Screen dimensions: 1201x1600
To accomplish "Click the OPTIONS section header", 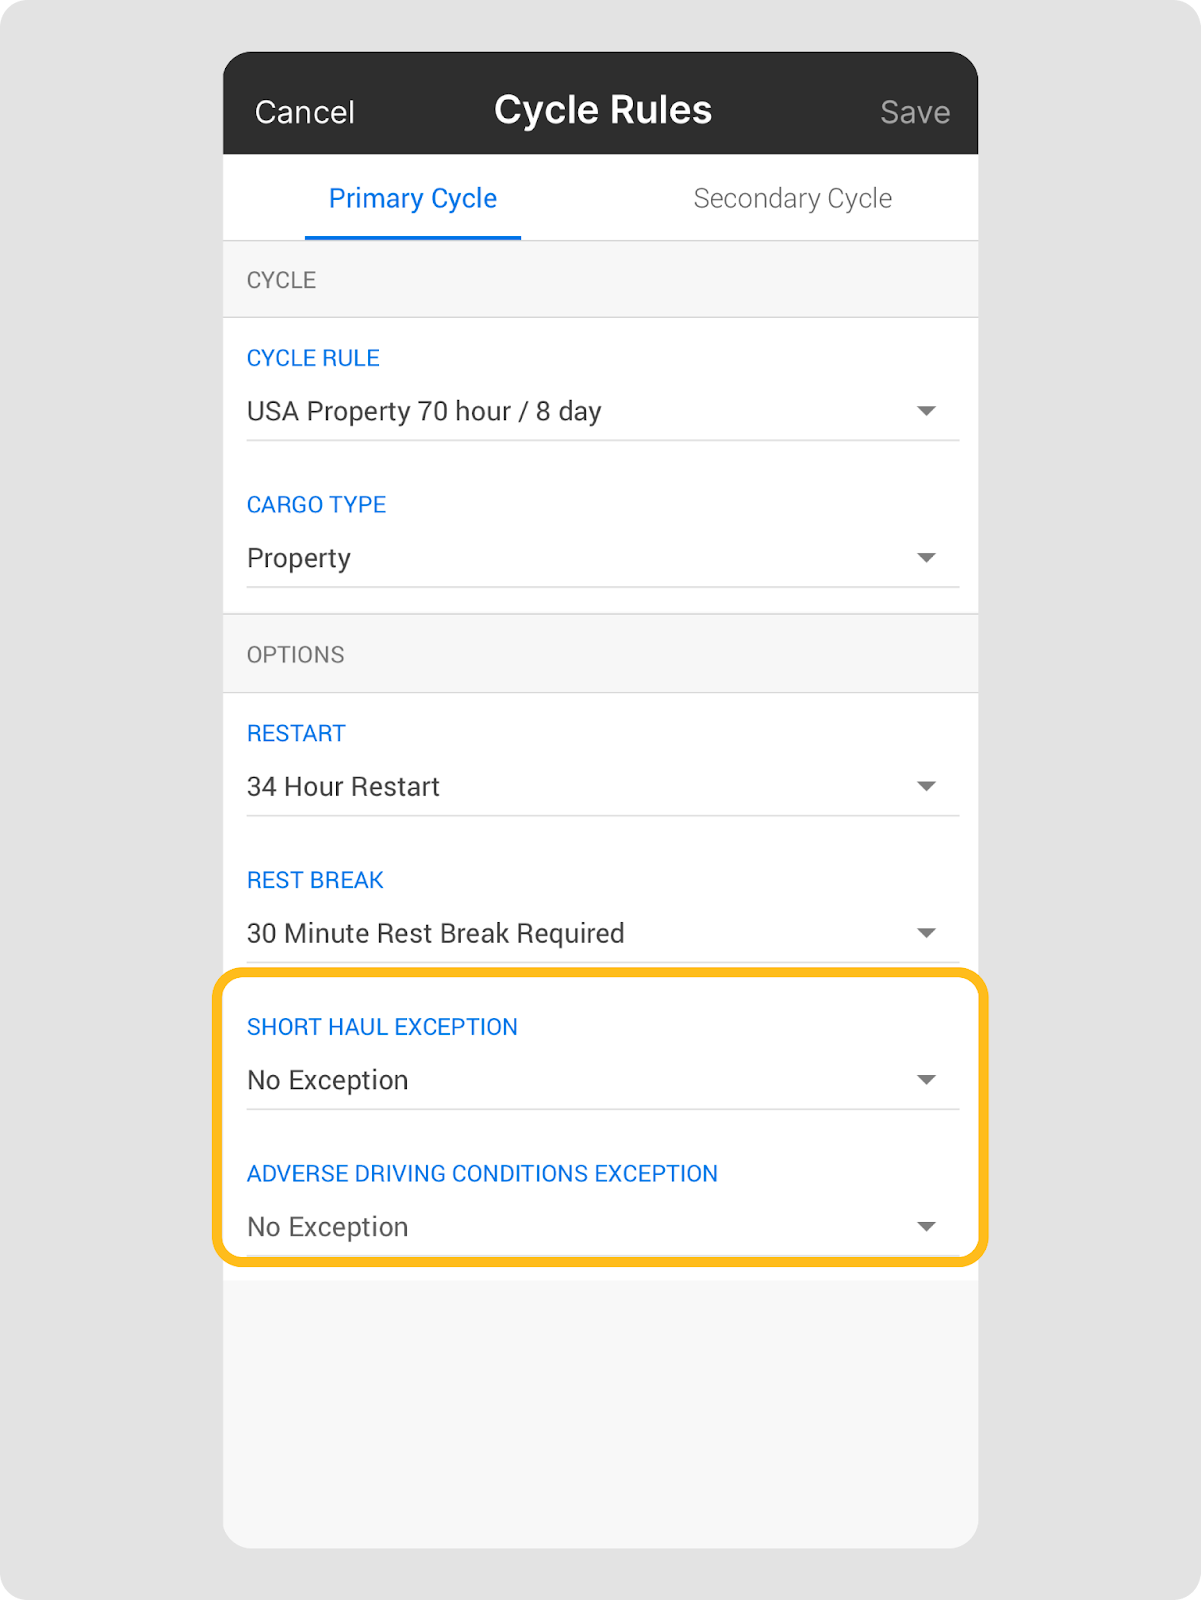I will [295, 655].
